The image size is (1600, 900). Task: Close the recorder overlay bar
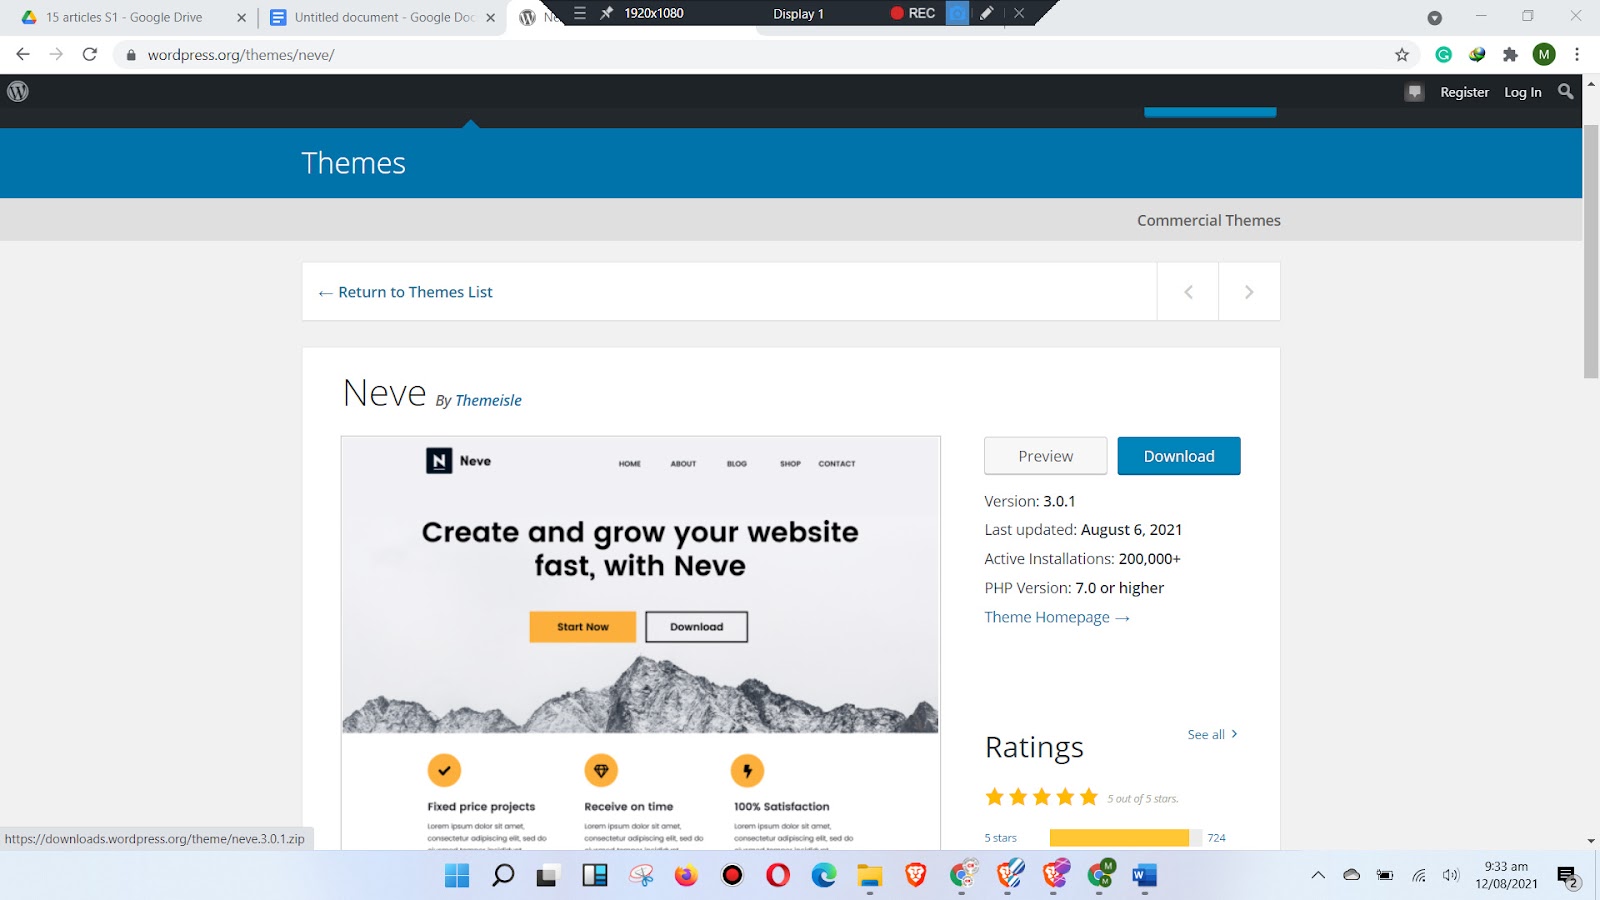point(1019,13)
